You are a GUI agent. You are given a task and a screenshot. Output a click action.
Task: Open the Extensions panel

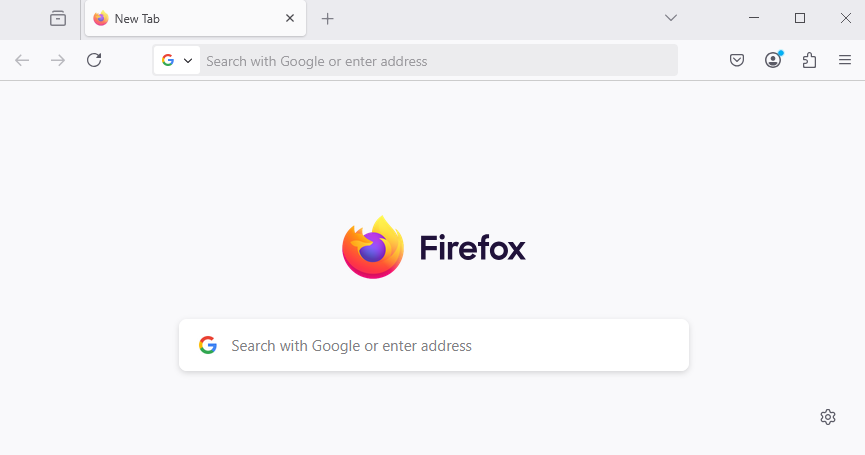tap(809, 60)
